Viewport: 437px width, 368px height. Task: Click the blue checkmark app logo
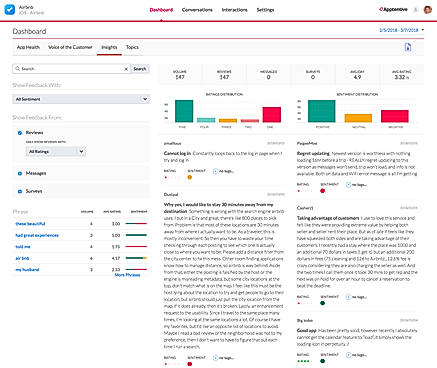coord(10,9)
